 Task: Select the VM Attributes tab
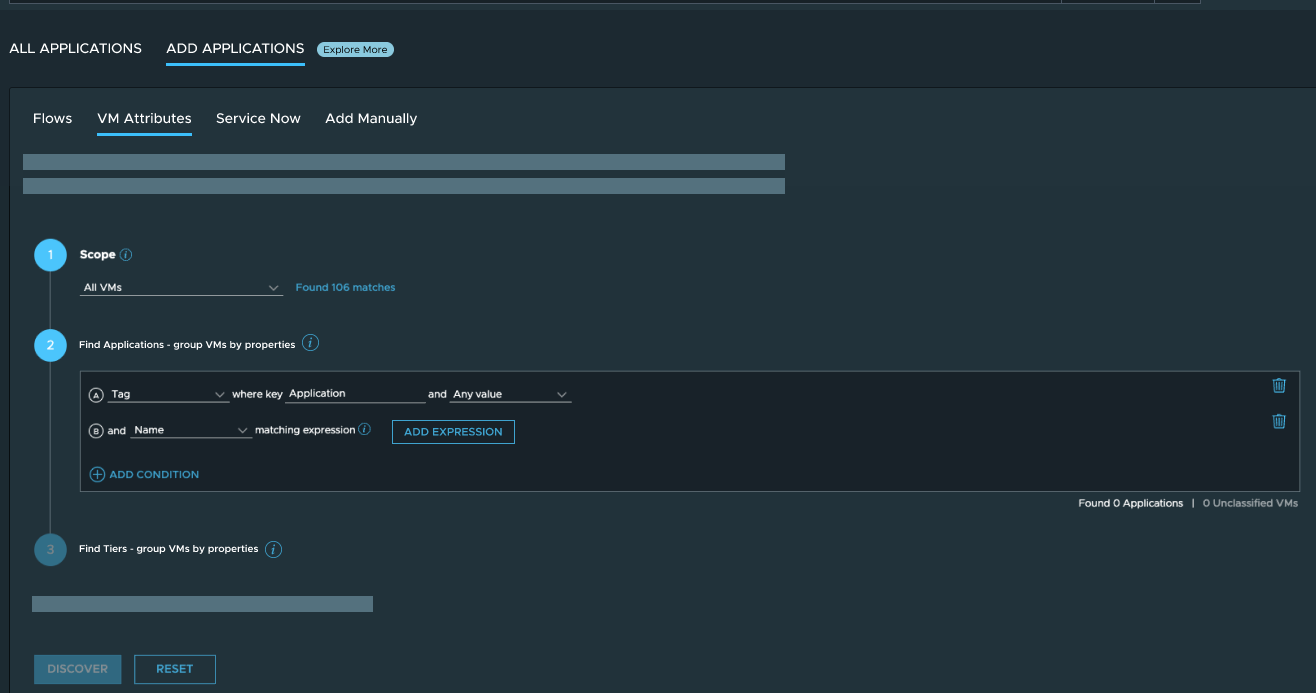144,118
